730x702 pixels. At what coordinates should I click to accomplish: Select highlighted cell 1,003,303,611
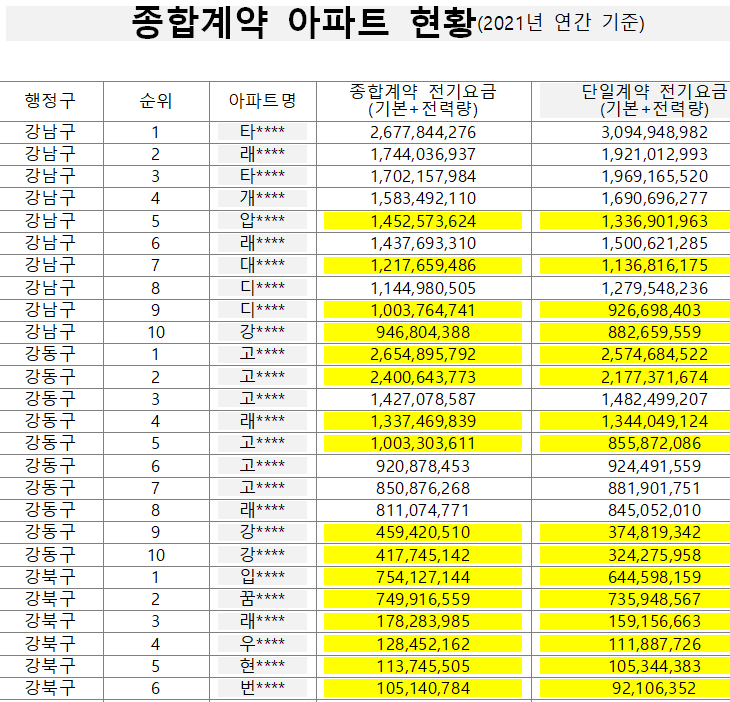click(423, 444)
